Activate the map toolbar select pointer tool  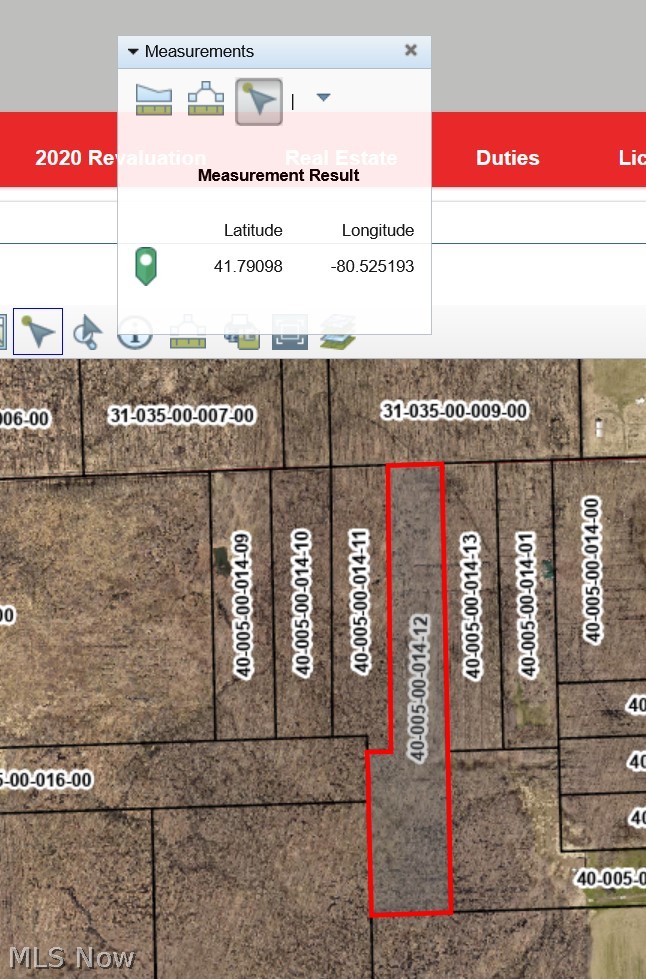[38, 331]
